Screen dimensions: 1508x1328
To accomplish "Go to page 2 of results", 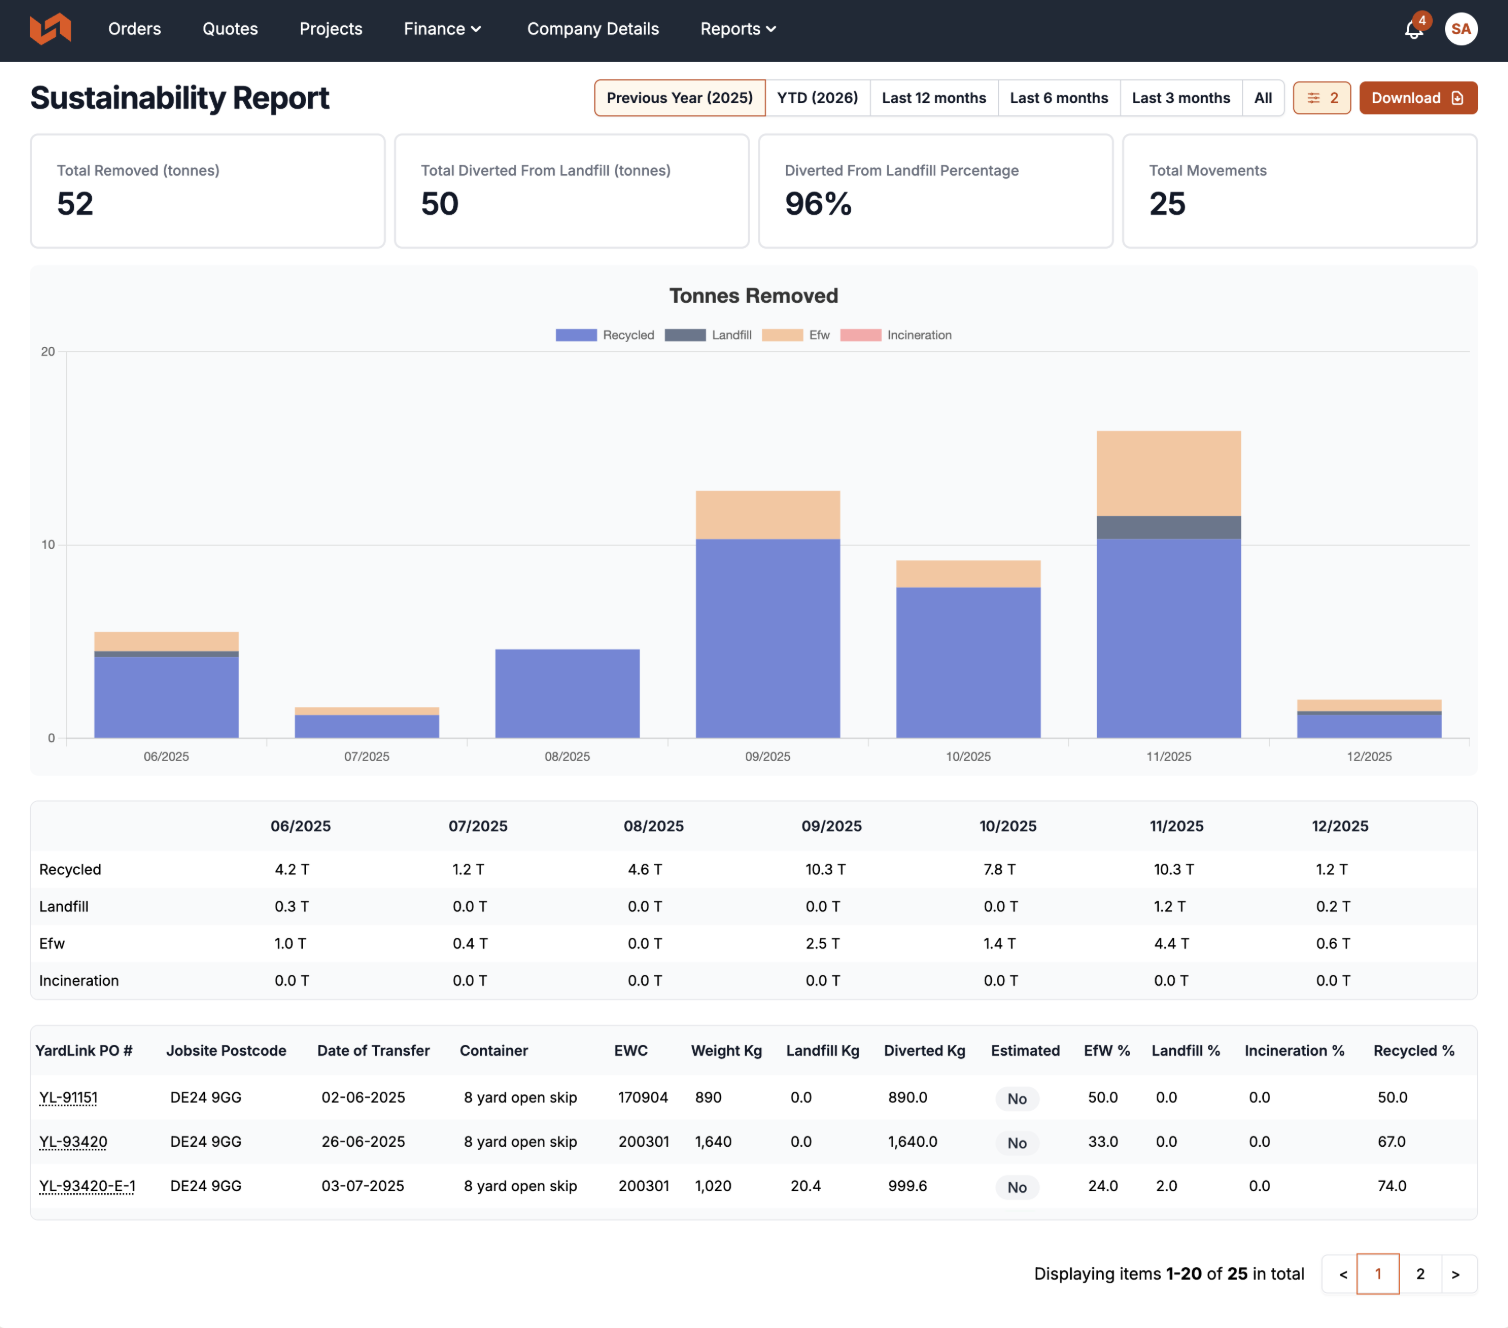I will pos(1420,1274).
